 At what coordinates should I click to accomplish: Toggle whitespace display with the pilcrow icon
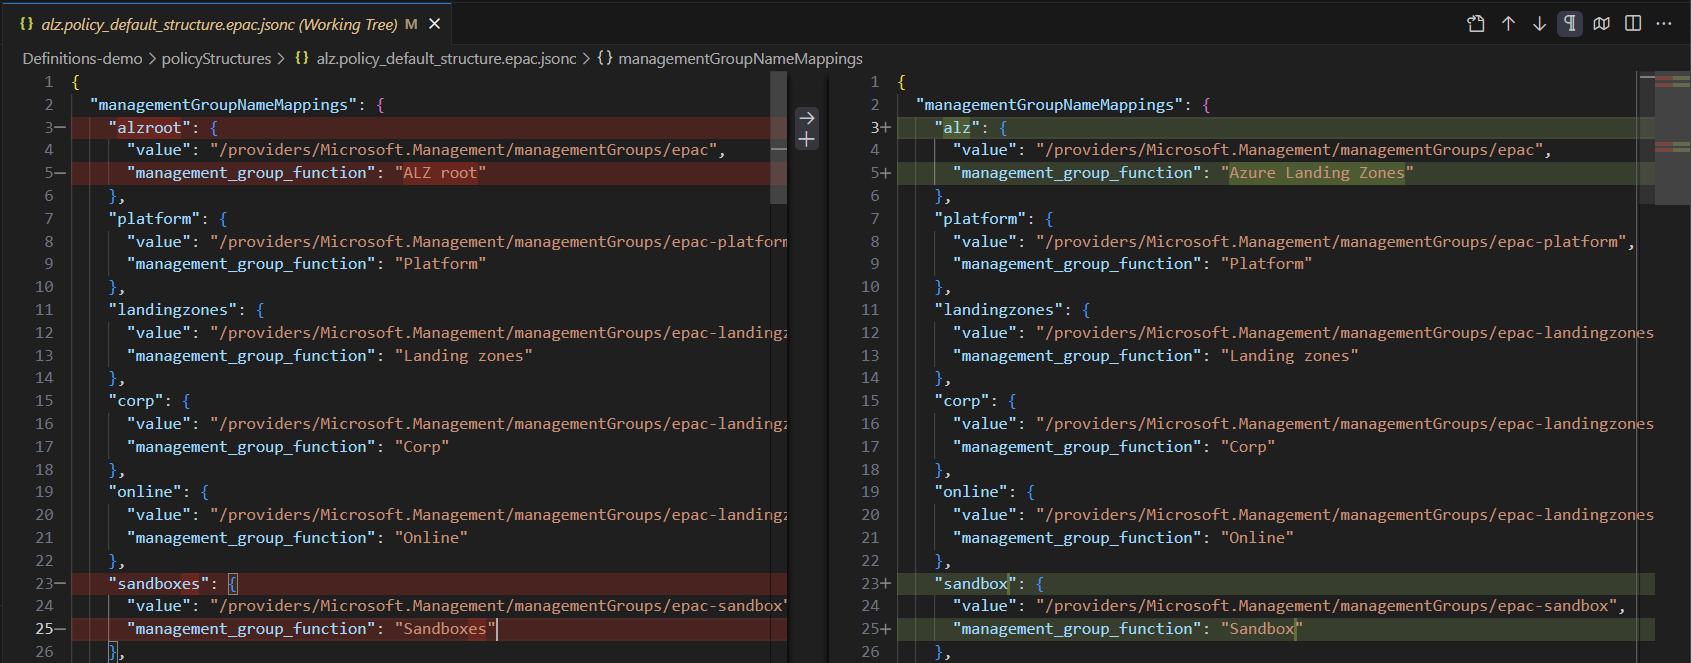[x=1571, y=24]
